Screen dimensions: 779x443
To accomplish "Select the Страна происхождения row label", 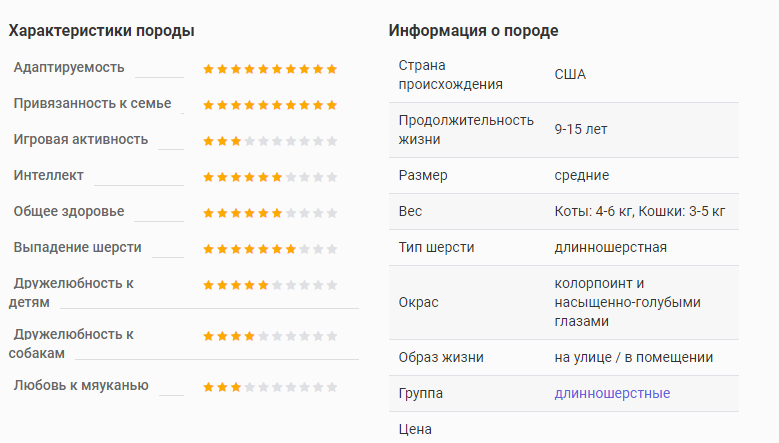I will click(x=451, y=74).
